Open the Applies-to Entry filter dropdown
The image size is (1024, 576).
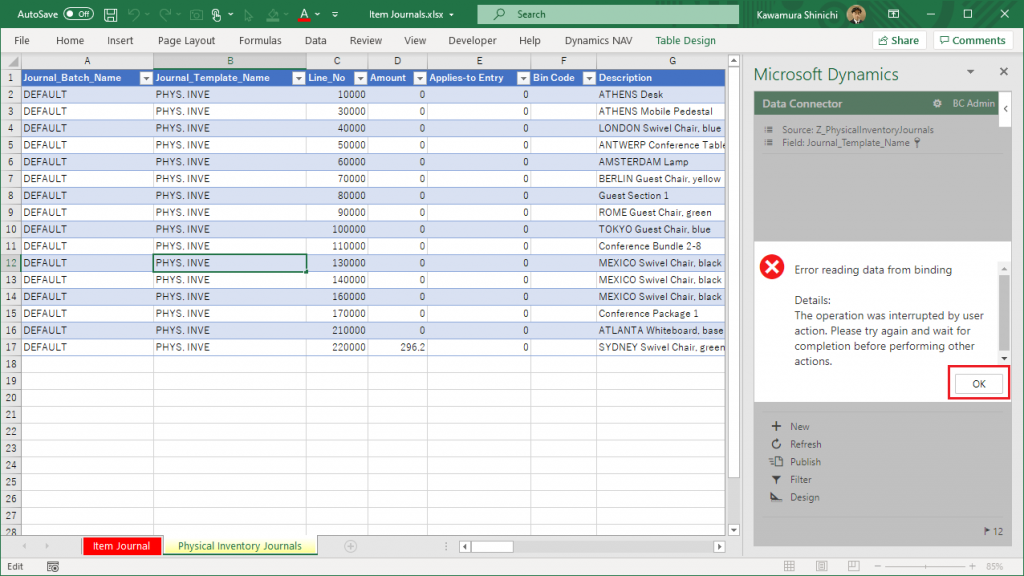[x=523, y=78]
